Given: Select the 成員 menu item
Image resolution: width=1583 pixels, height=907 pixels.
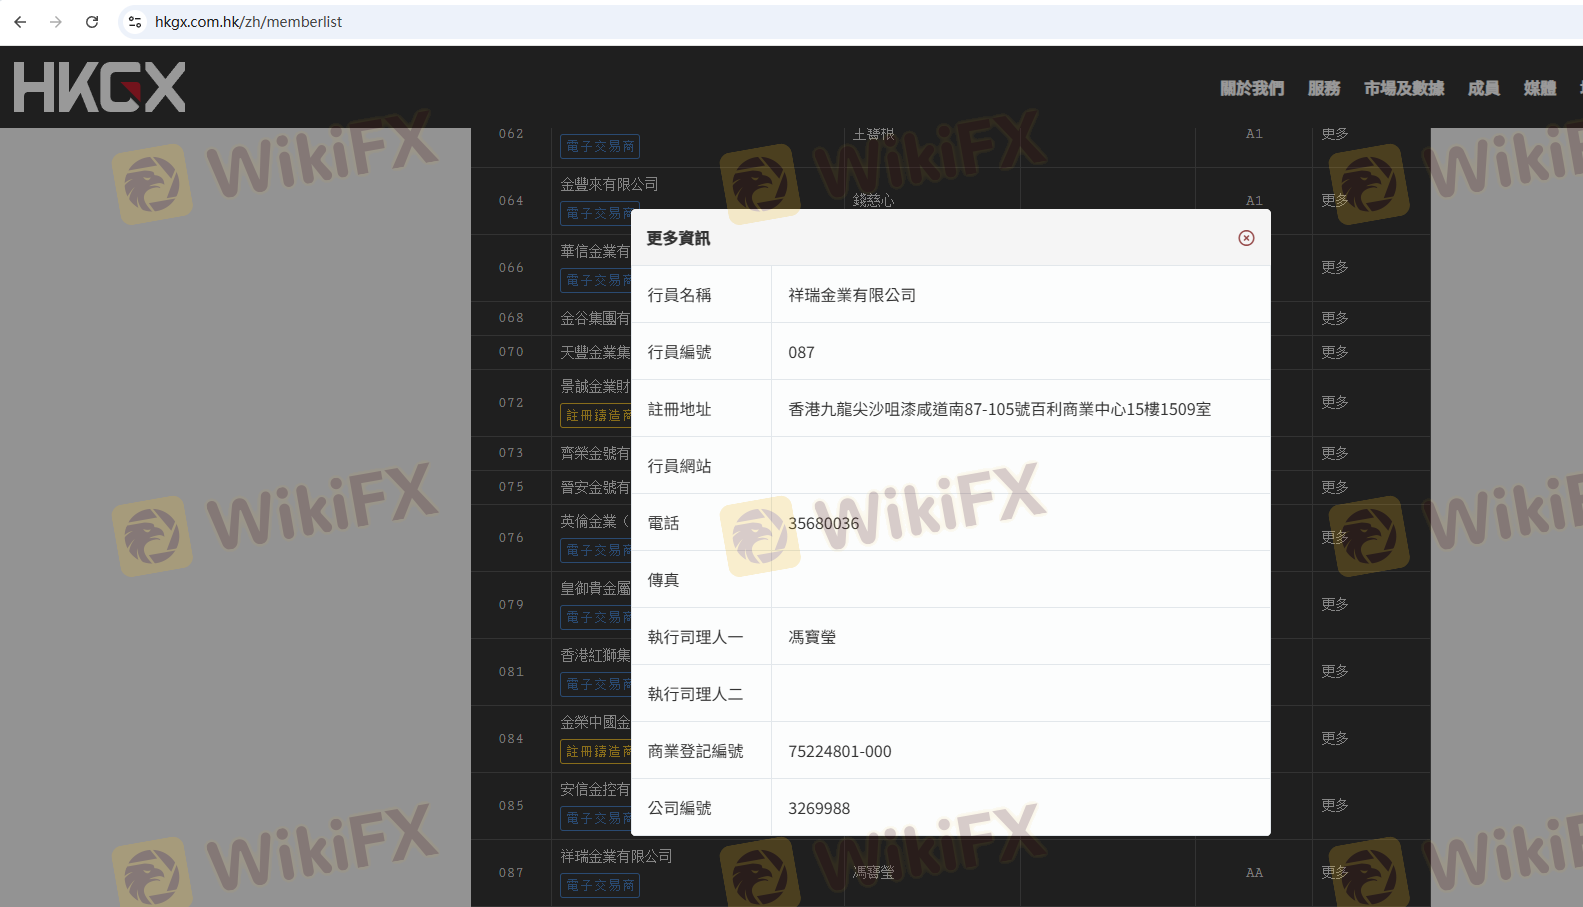Looking at the screenshot, I should (1483, 88).
